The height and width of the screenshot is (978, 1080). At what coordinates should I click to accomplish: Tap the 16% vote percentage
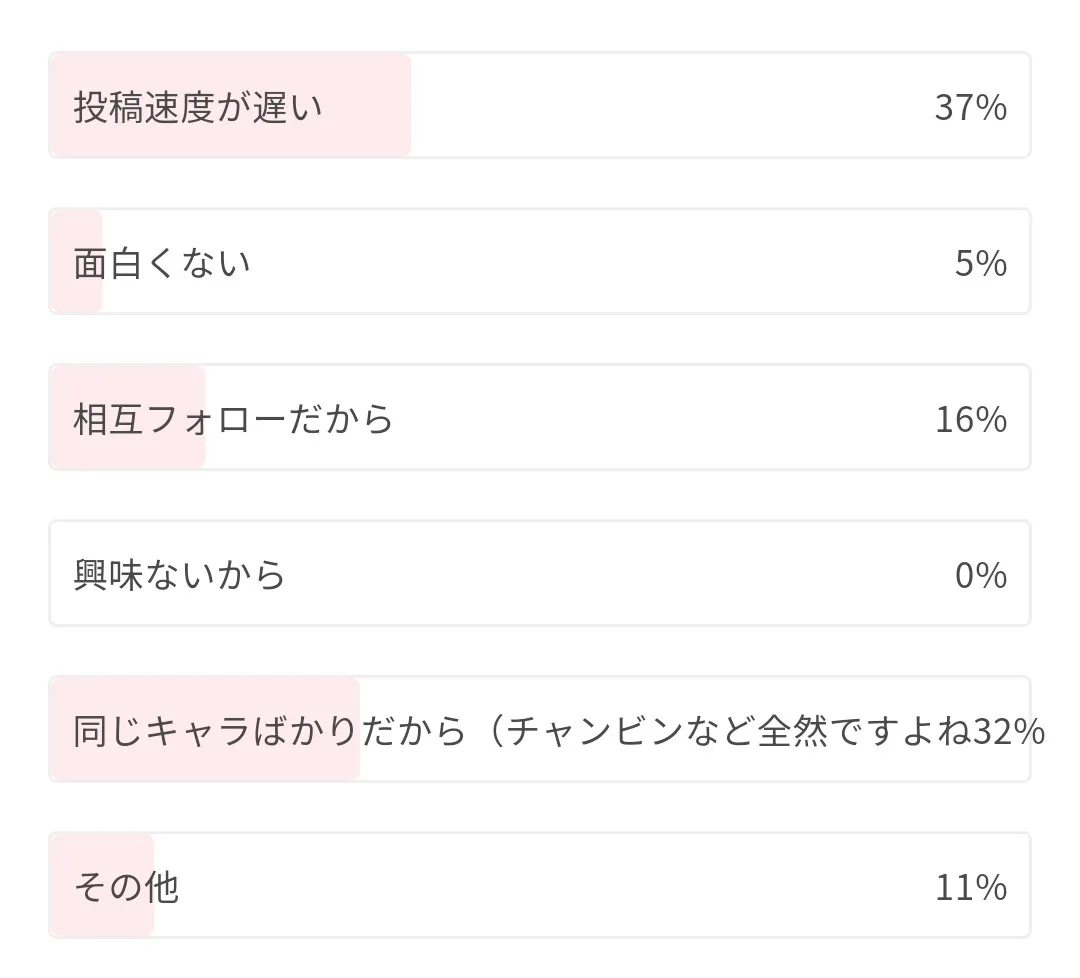click(x=970, y=419)
